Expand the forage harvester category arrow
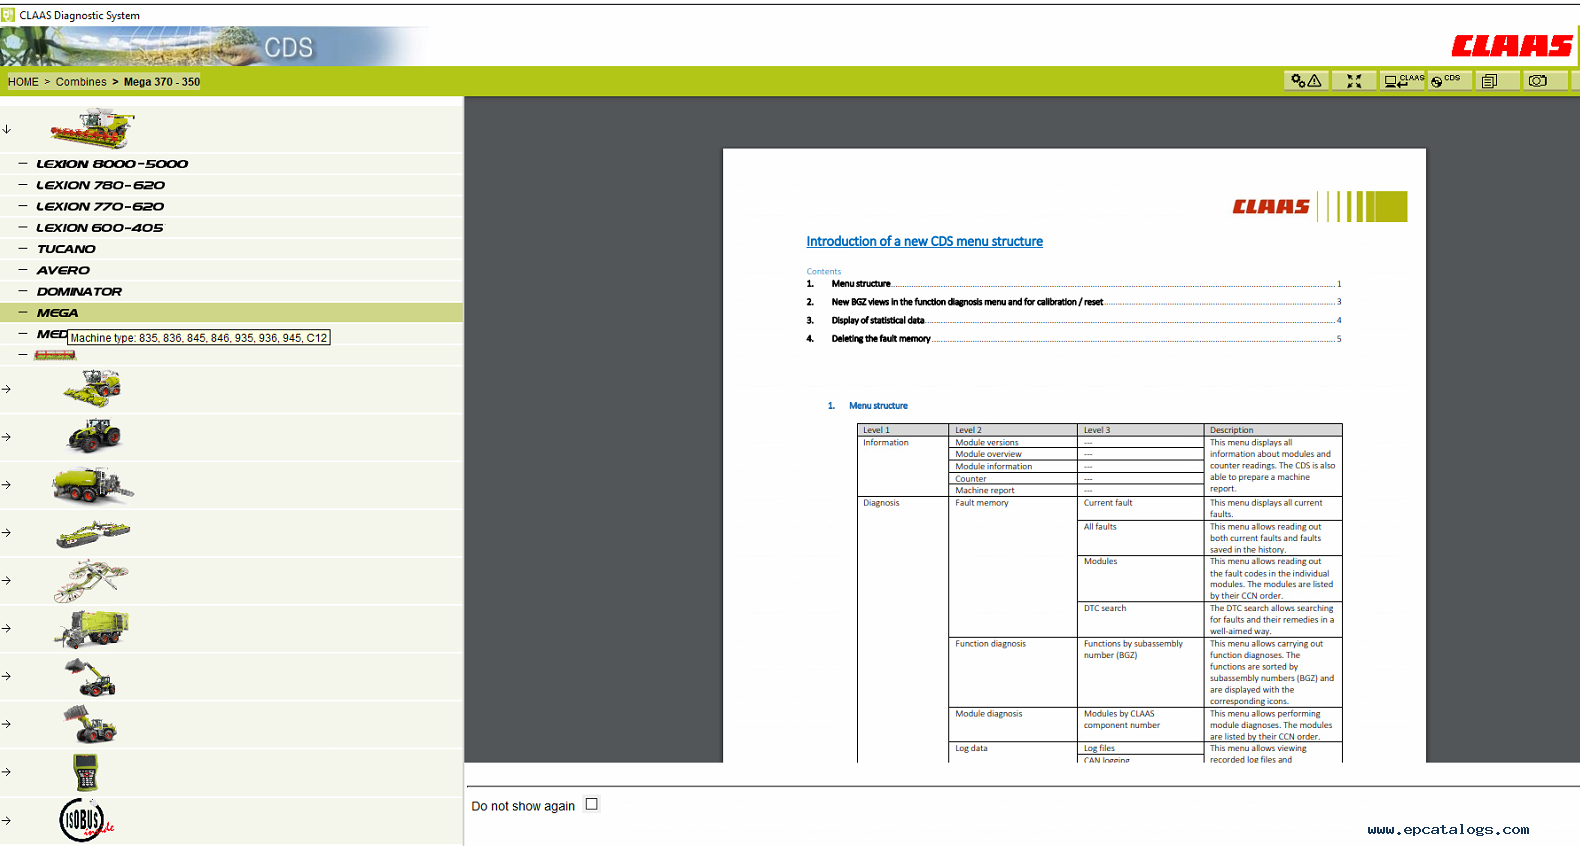The width and height of the screenshot is (1580, 846). pos(7,389)
